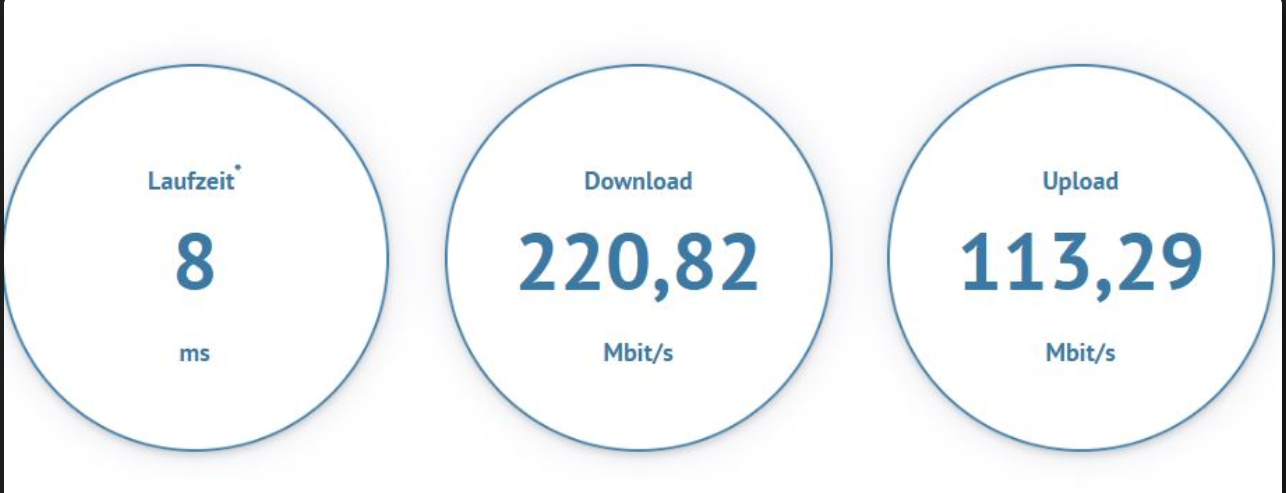Click Mbit/s unit below upload value
1286x493 pixels.
(1081, 354)
